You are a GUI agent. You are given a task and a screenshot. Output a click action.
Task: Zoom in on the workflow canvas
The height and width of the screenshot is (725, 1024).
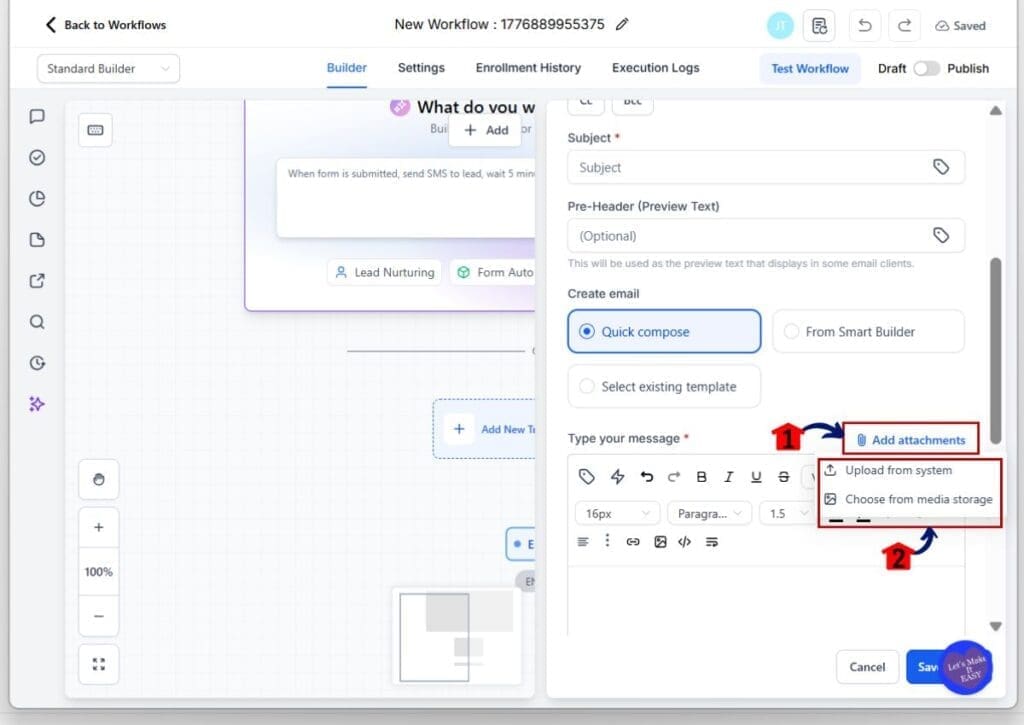click(x=98, y=527)
